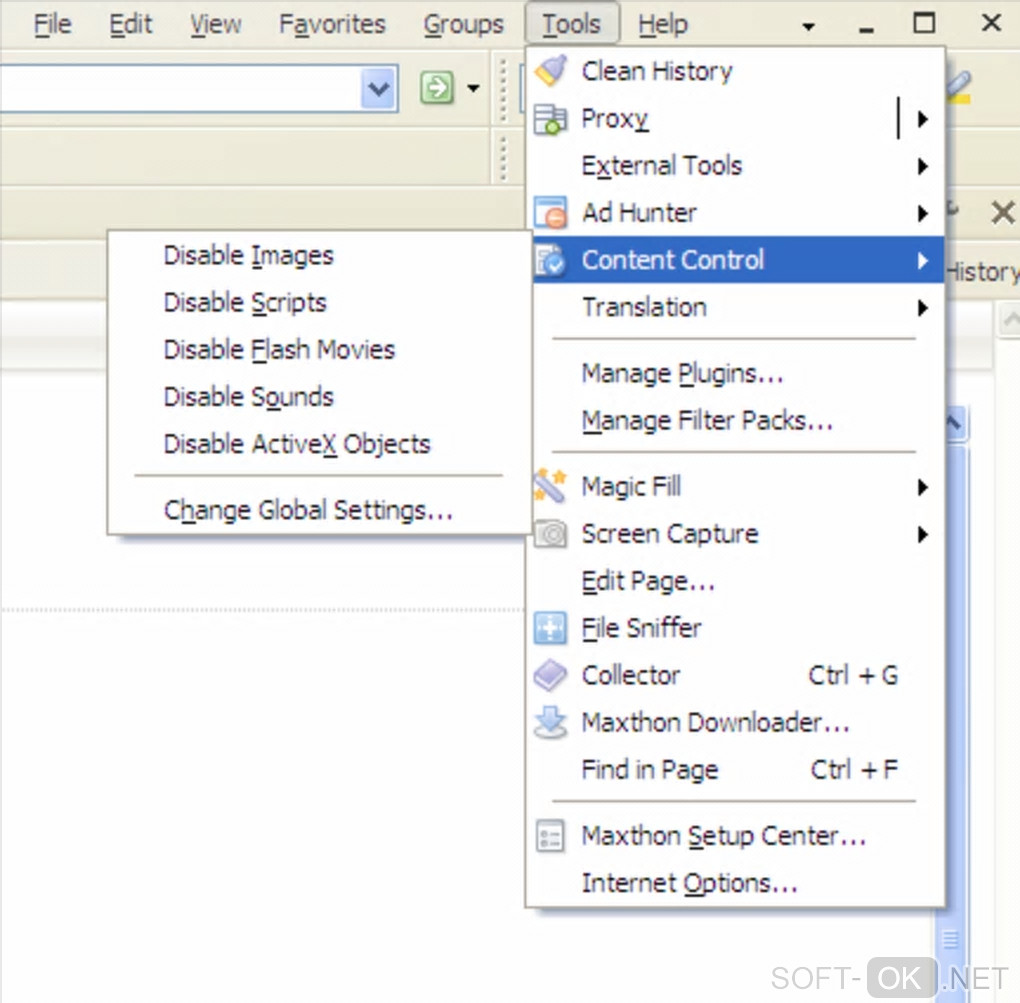Click the Maxthon Downloader icon
This screenshot has width=1020, height=1003.
(x=550, y=723)
